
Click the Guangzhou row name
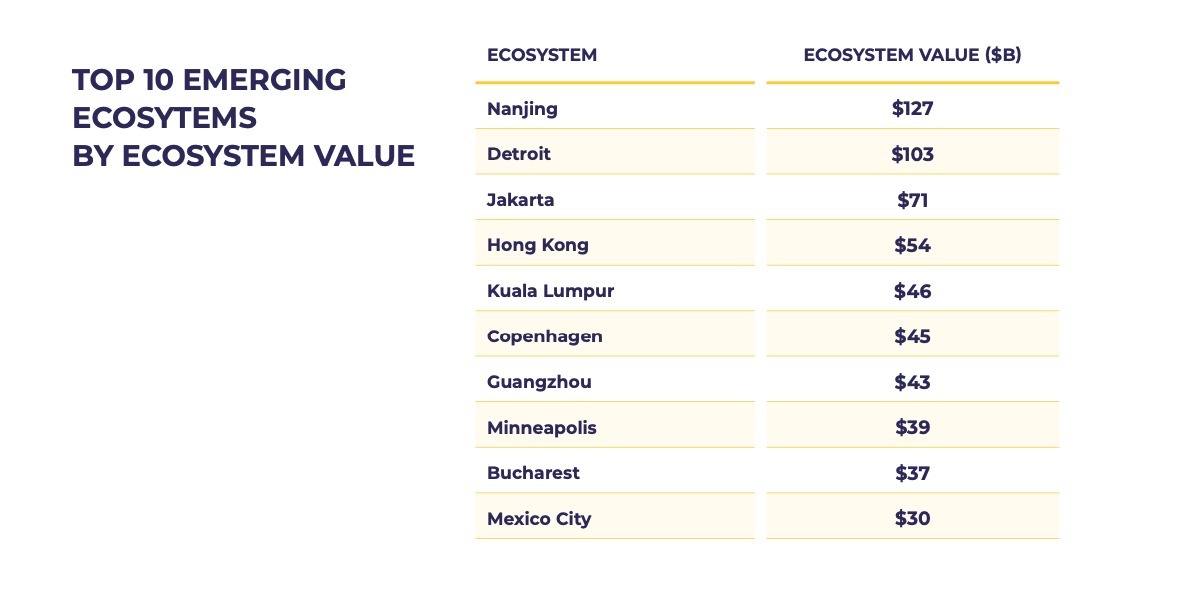tap(539, 382)
